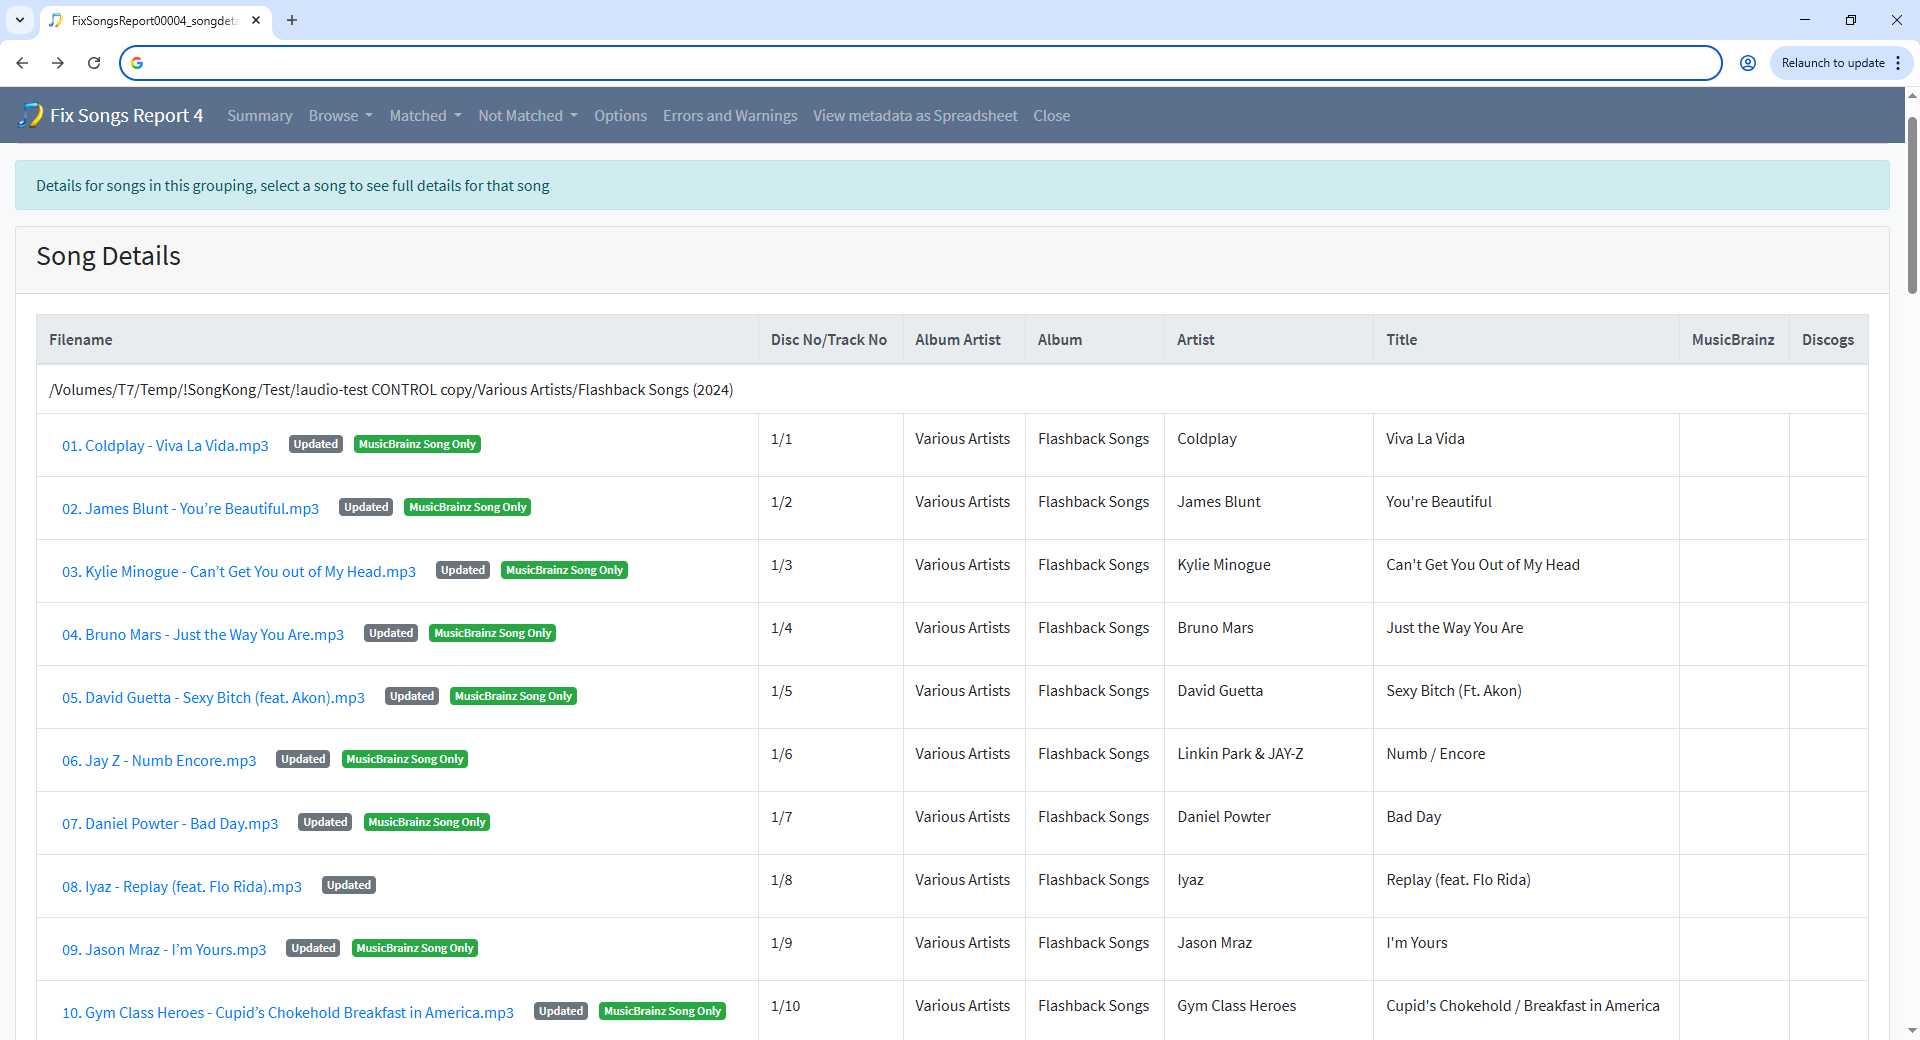The height and width of the screenshot is (1040, 1920).
Task: Expand the Not Matched dropdown
Action: pyautogui.click(x=528, y=116)
